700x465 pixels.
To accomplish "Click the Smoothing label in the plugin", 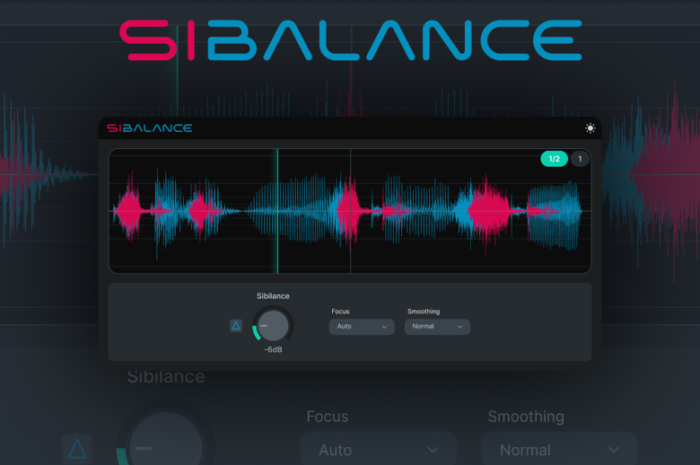I will pos(423,311).
